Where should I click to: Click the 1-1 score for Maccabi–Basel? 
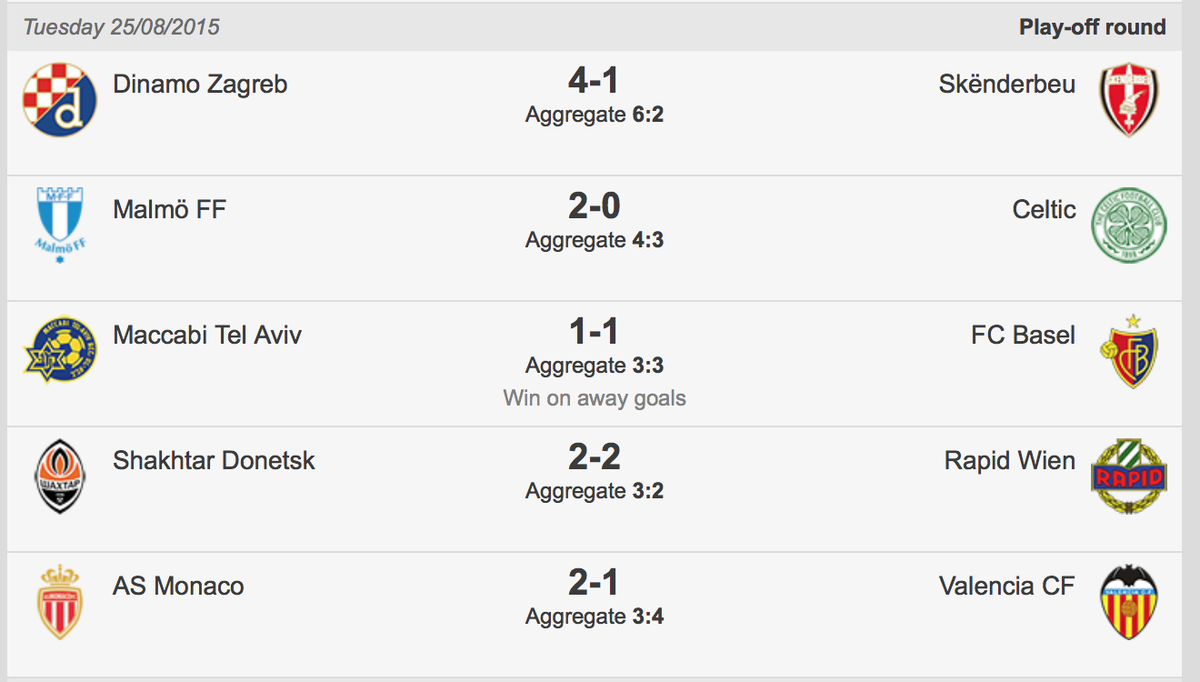click(594, 332)
